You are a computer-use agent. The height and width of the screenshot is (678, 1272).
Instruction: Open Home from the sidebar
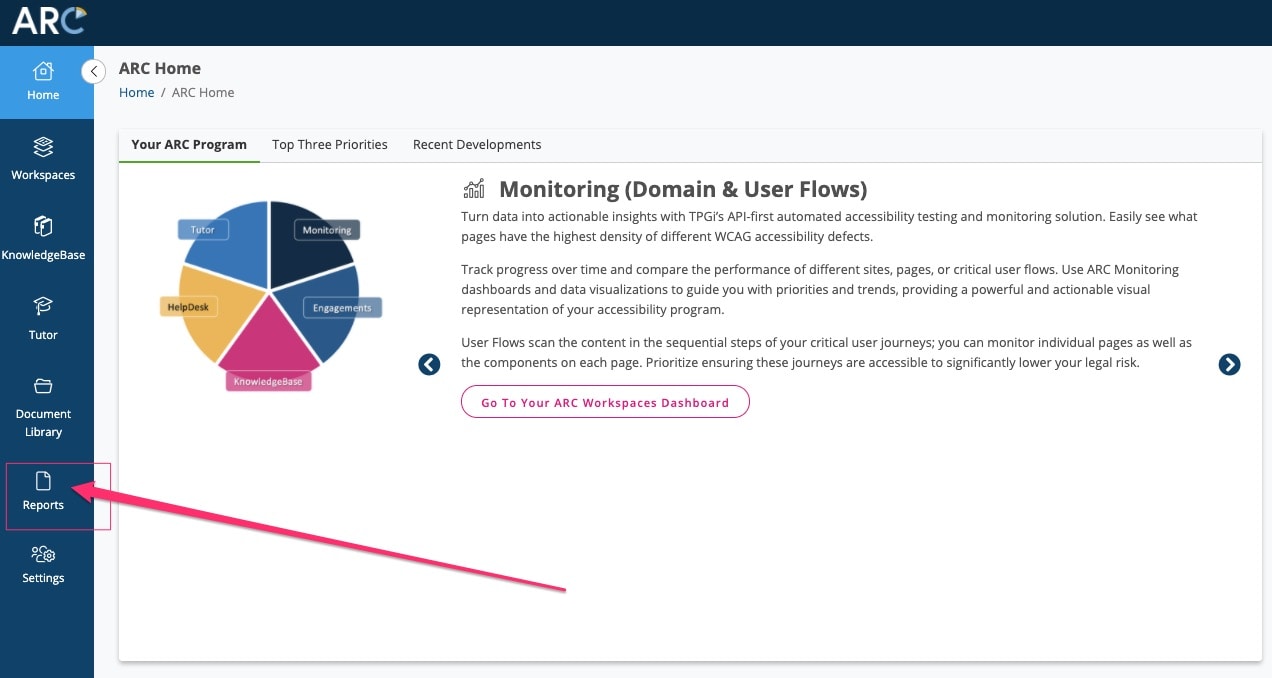click(x=43, y=81)
